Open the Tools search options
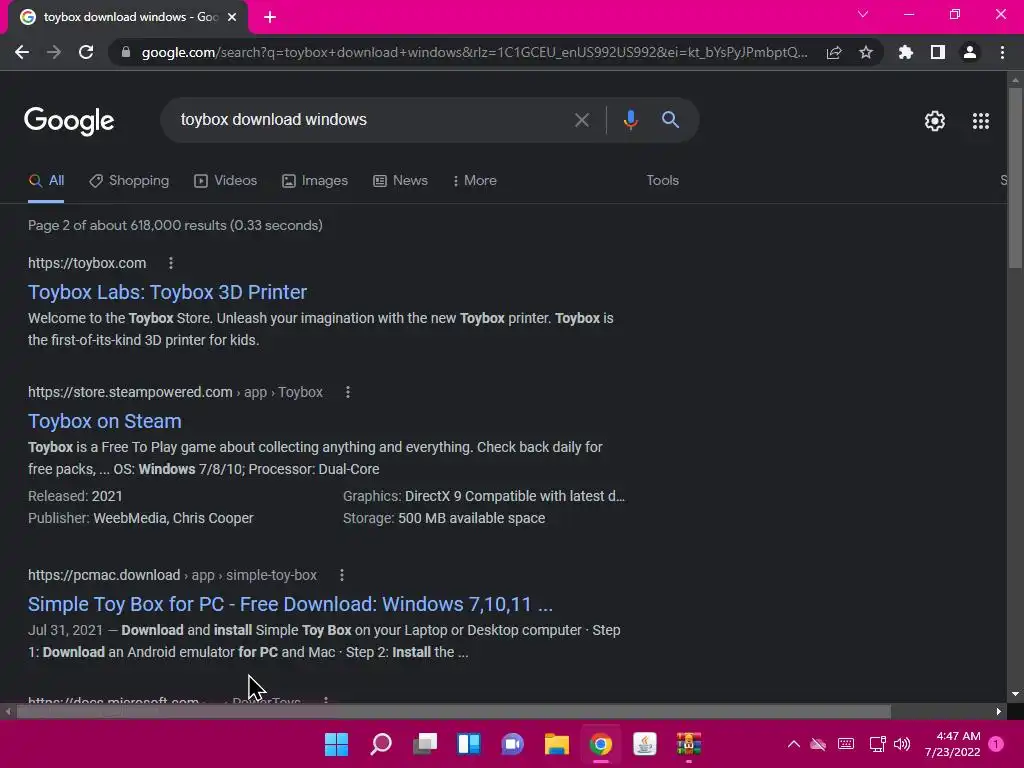This screenshot has width=1024, height=768. coord(662,180)
